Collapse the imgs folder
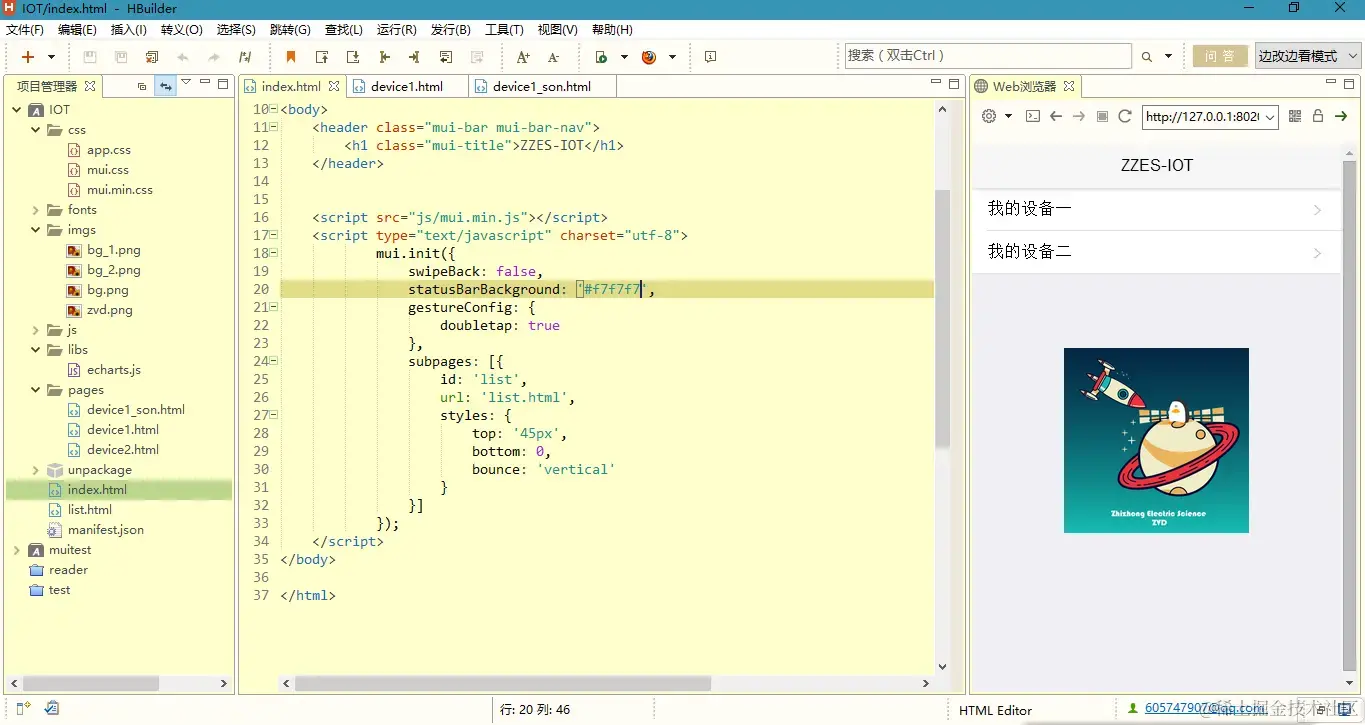 coord(36,230)
